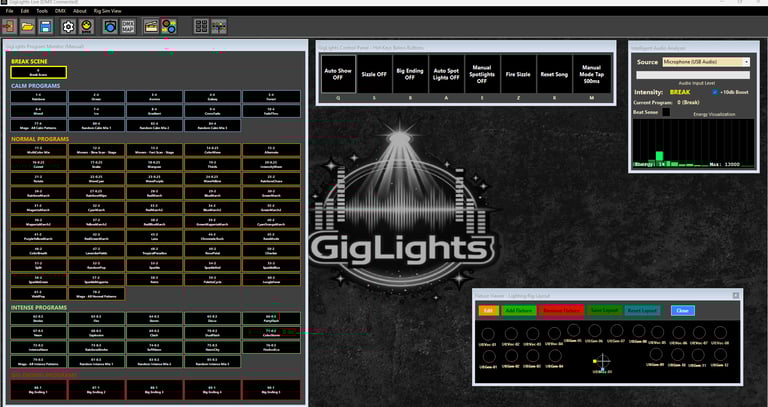
Task: Click the exit door icon in toolbar
Action: [9, 26]
